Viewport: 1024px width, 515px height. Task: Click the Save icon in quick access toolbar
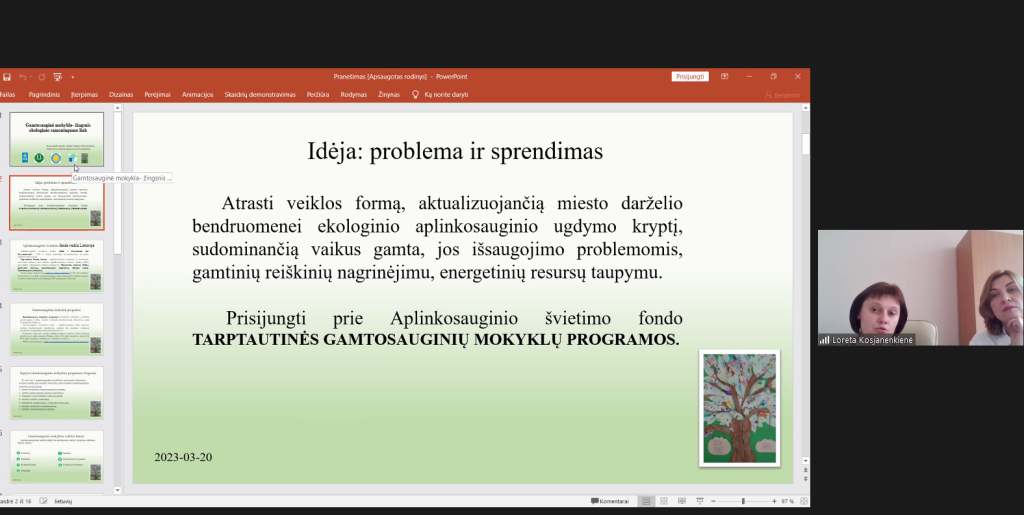point(7,77)
